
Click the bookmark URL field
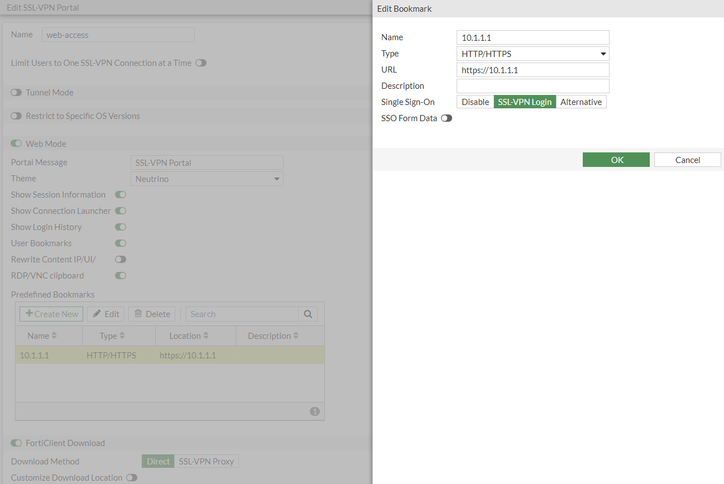[533, 70]
